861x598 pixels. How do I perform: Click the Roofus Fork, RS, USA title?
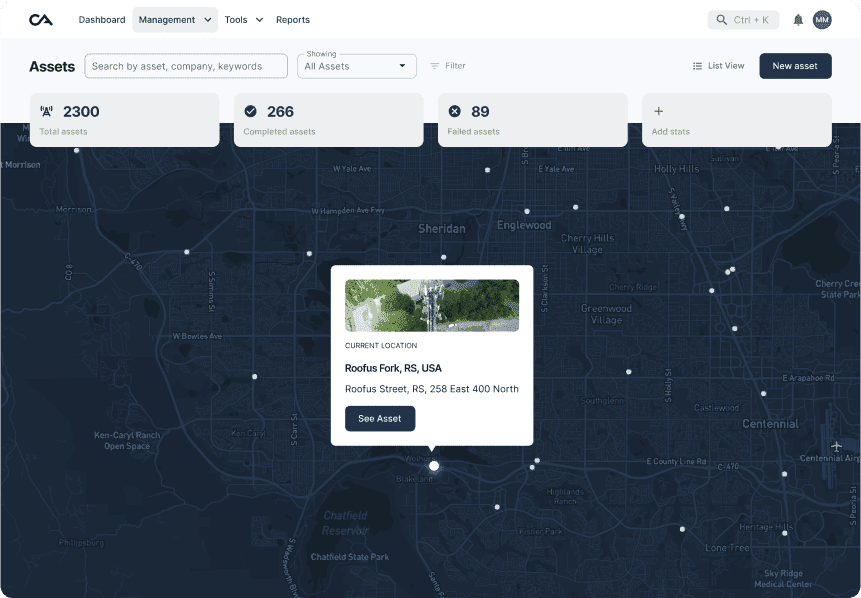[393, 368]
